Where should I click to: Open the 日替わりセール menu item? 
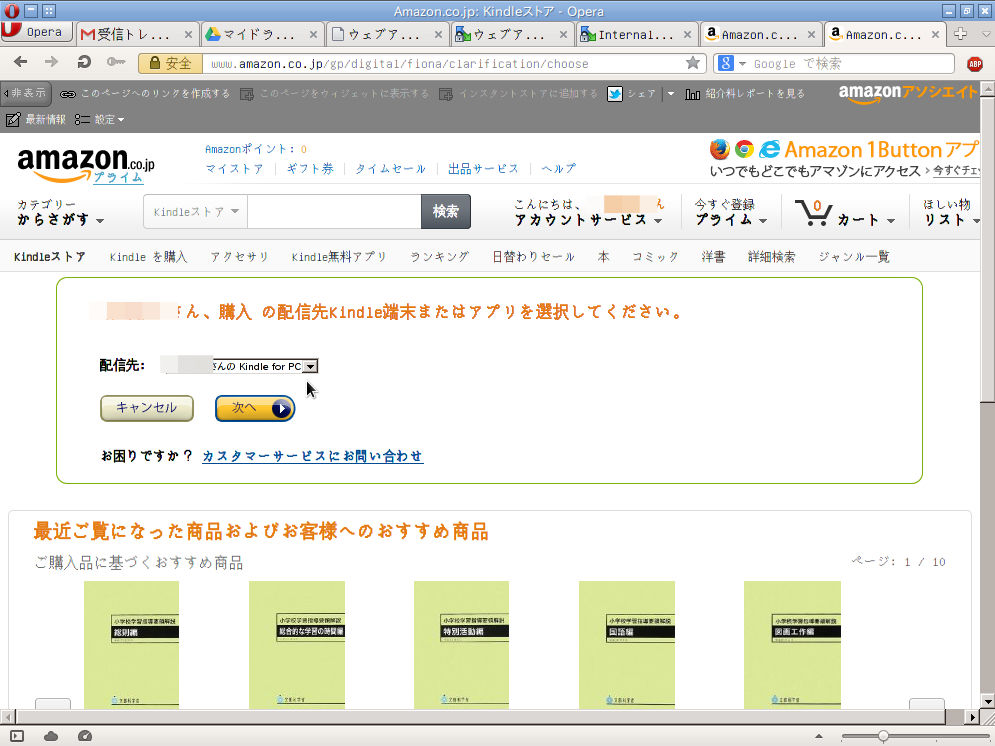tap(533, 257)
